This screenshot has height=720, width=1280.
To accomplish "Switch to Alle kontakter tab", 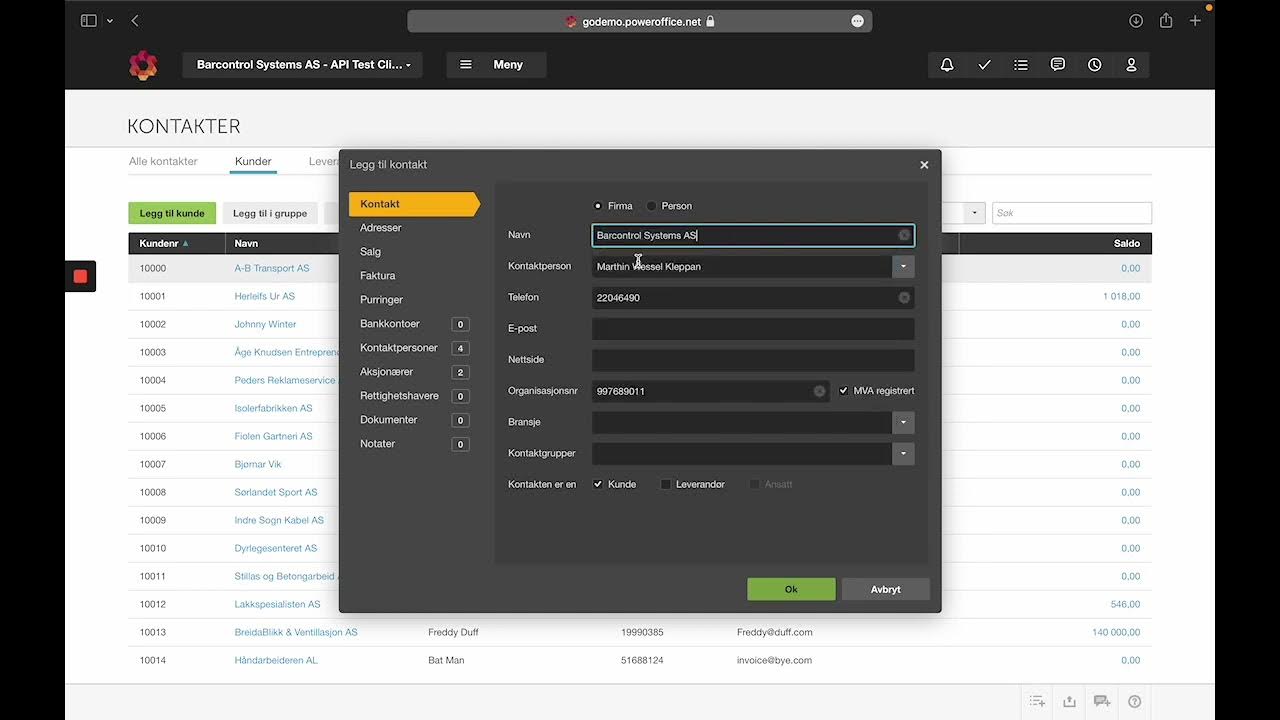I will pos(163,161).
